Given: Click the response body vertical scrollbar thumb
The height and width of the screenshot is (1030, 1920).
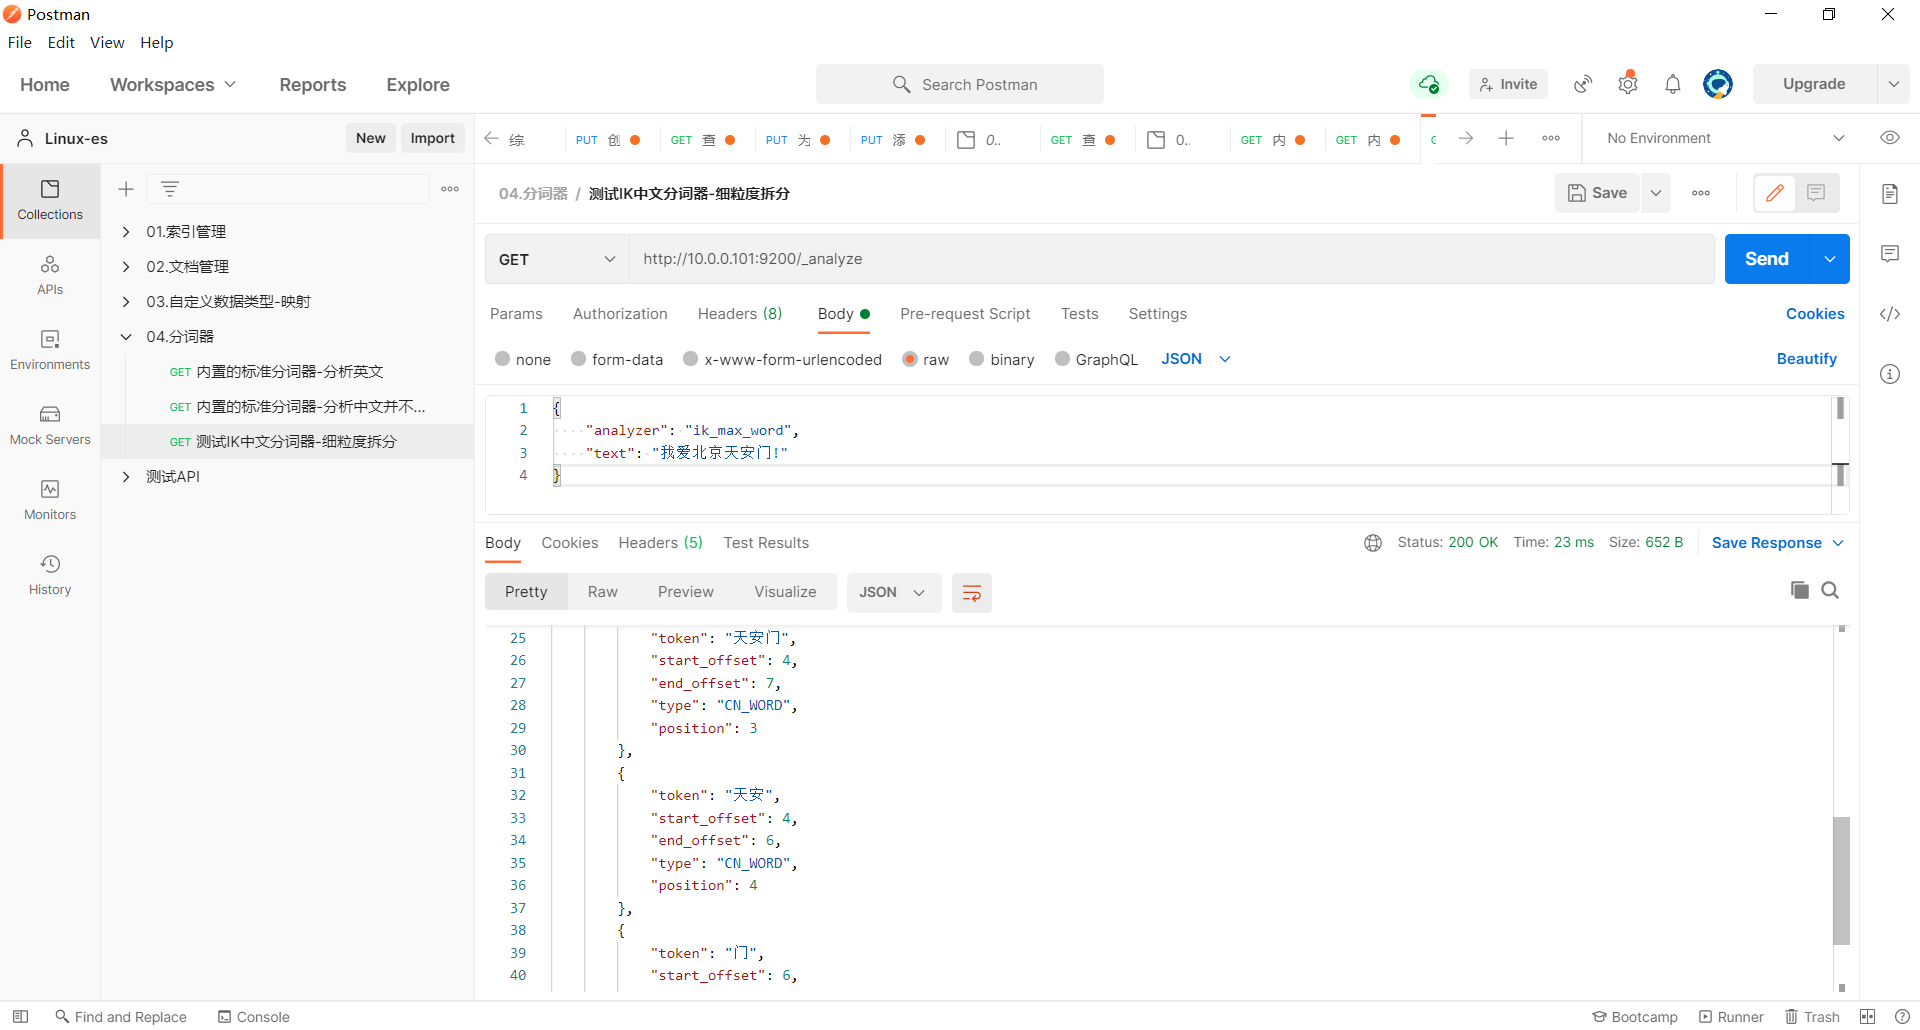Looking at the screenshot, I should (1841, 881).
